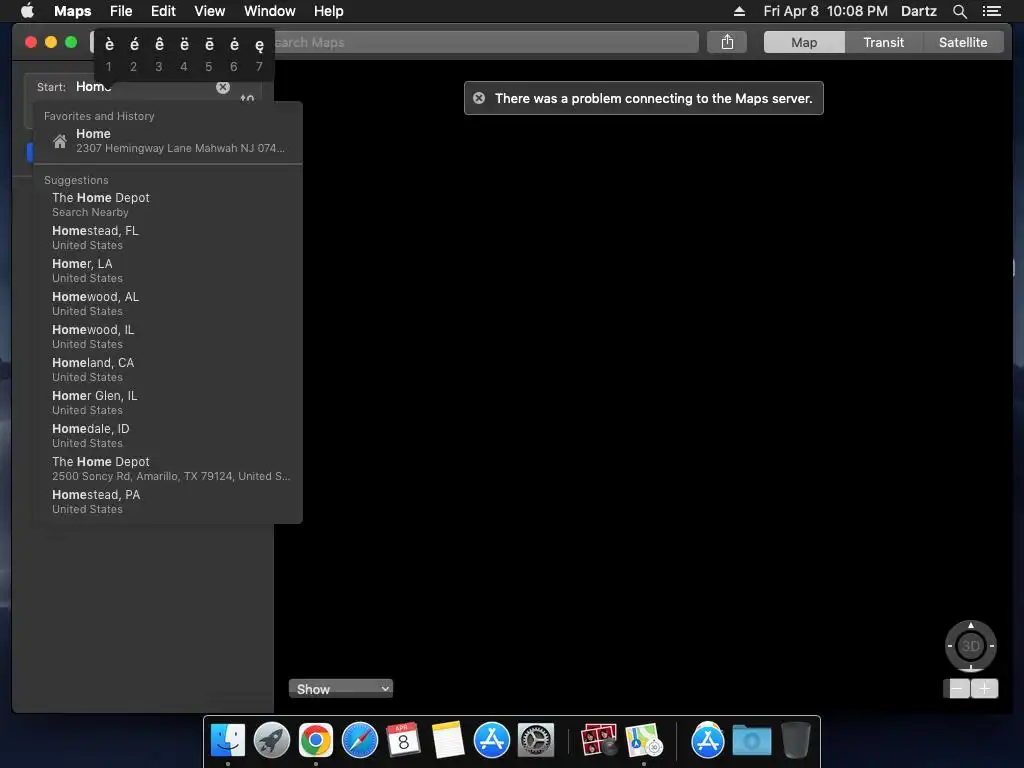The width and height of the screenshot is (1024, 768).
Task: Choose accent character ė option 6
Action: coord(234,53)
